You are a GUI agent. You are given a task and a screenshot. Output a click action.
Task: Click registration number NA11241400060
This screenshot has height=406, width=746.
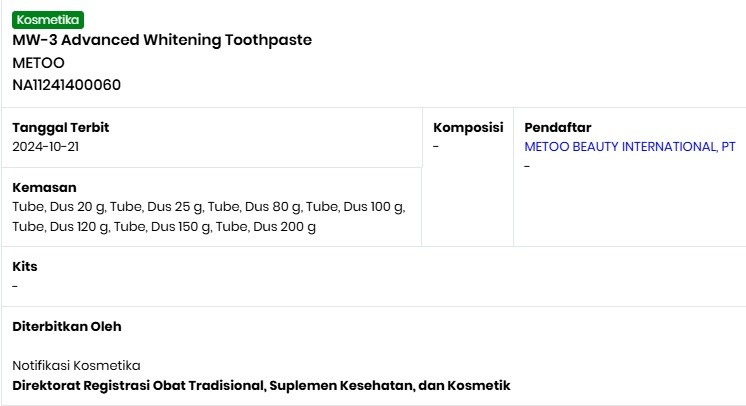pyautogui.click(x=66, y=85)
